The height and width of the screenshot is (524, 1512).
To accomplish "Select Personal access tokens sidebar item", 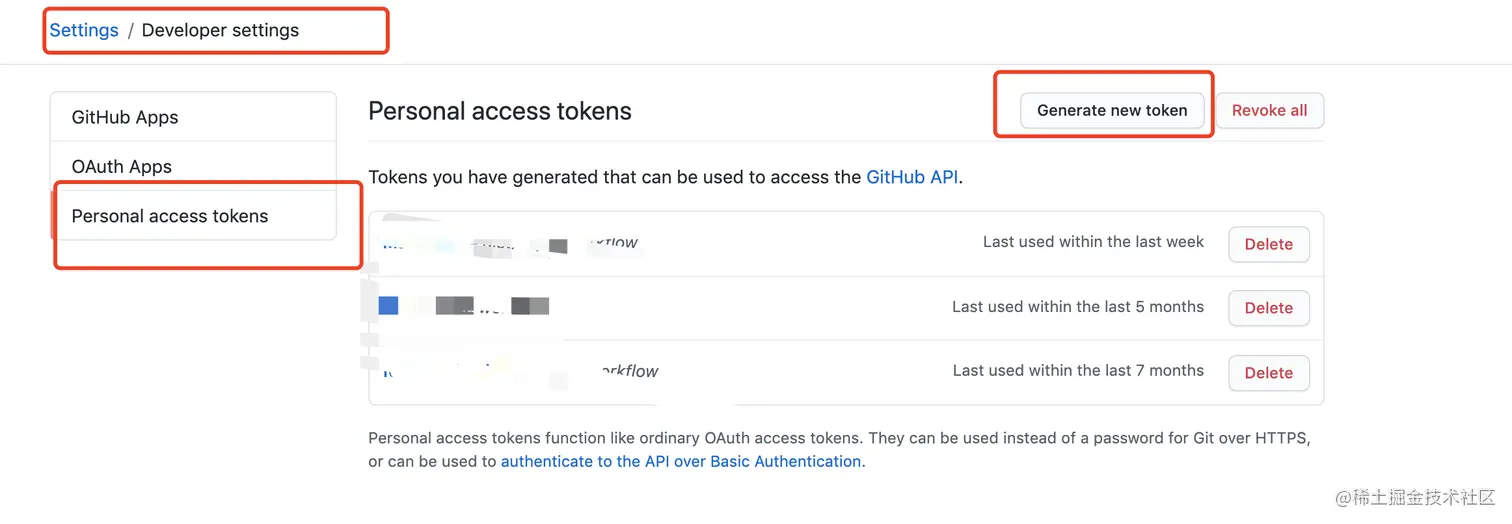I will point(170,216).
